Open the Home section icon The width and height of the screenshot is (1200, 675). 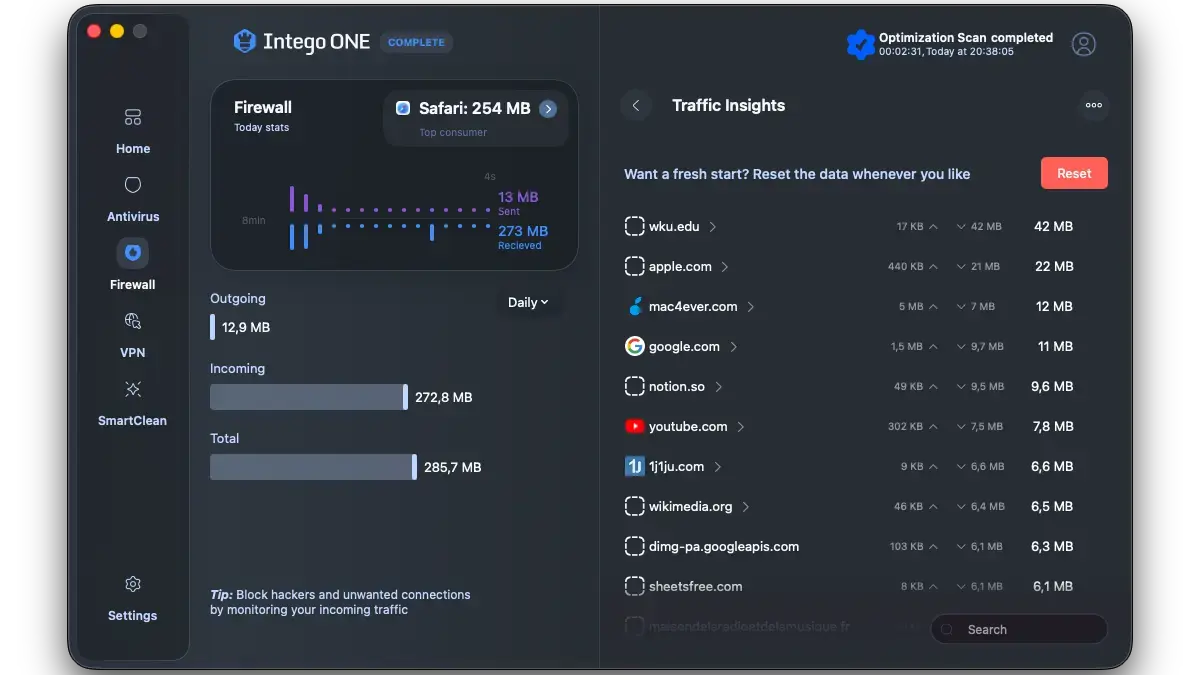coord(132,118)
